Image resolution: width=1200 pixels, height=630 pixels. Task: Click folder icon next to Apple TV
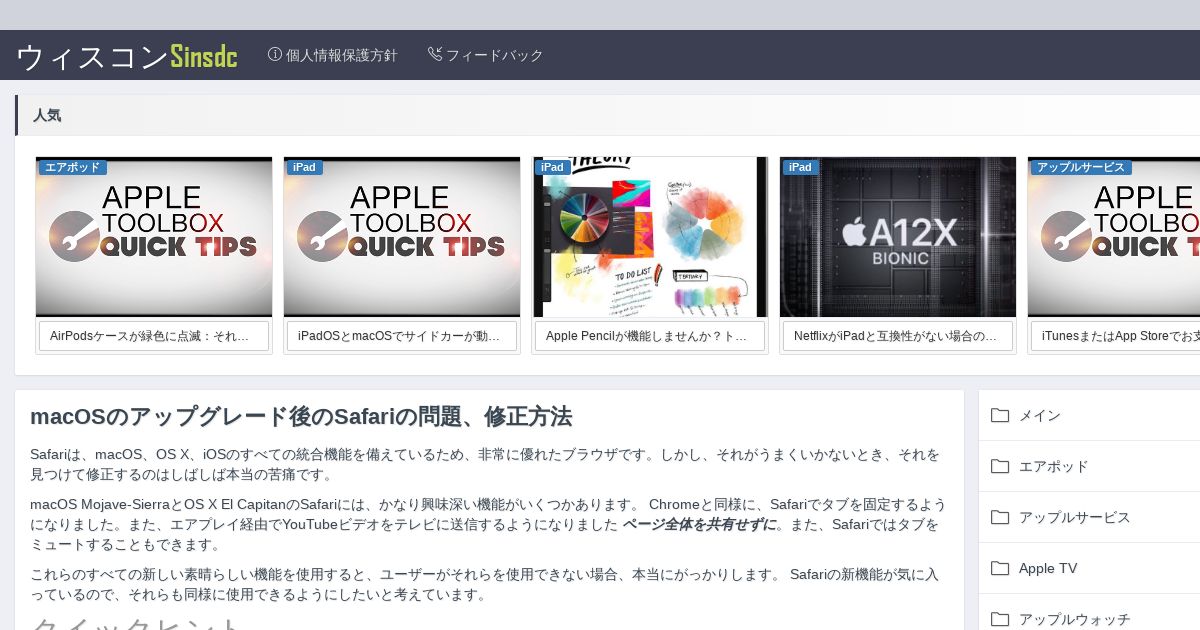1000,568
